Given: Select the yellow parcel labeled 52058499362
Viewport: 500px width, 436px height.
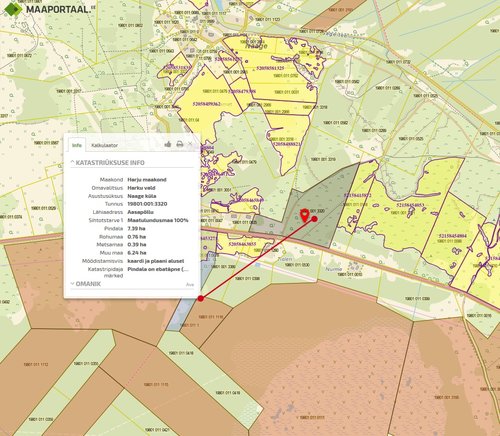Looking at the screenshot, I should point(207,104).
